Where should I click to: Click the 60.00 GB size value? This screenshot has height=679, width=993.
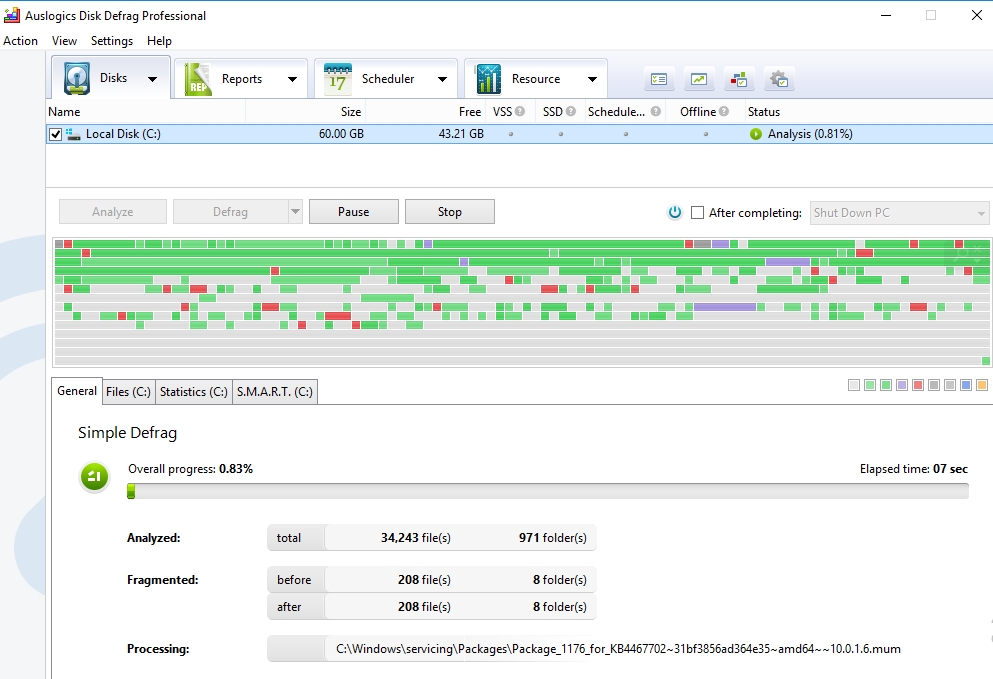click(341, 134)
